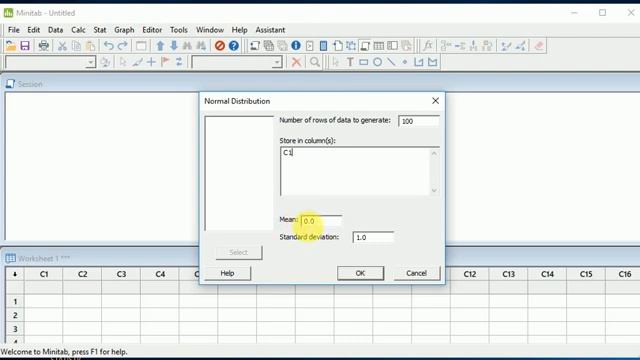Click the blue up arrow toolbar icon
This screenshot has height=360, width=640.
tap(160, 46)
